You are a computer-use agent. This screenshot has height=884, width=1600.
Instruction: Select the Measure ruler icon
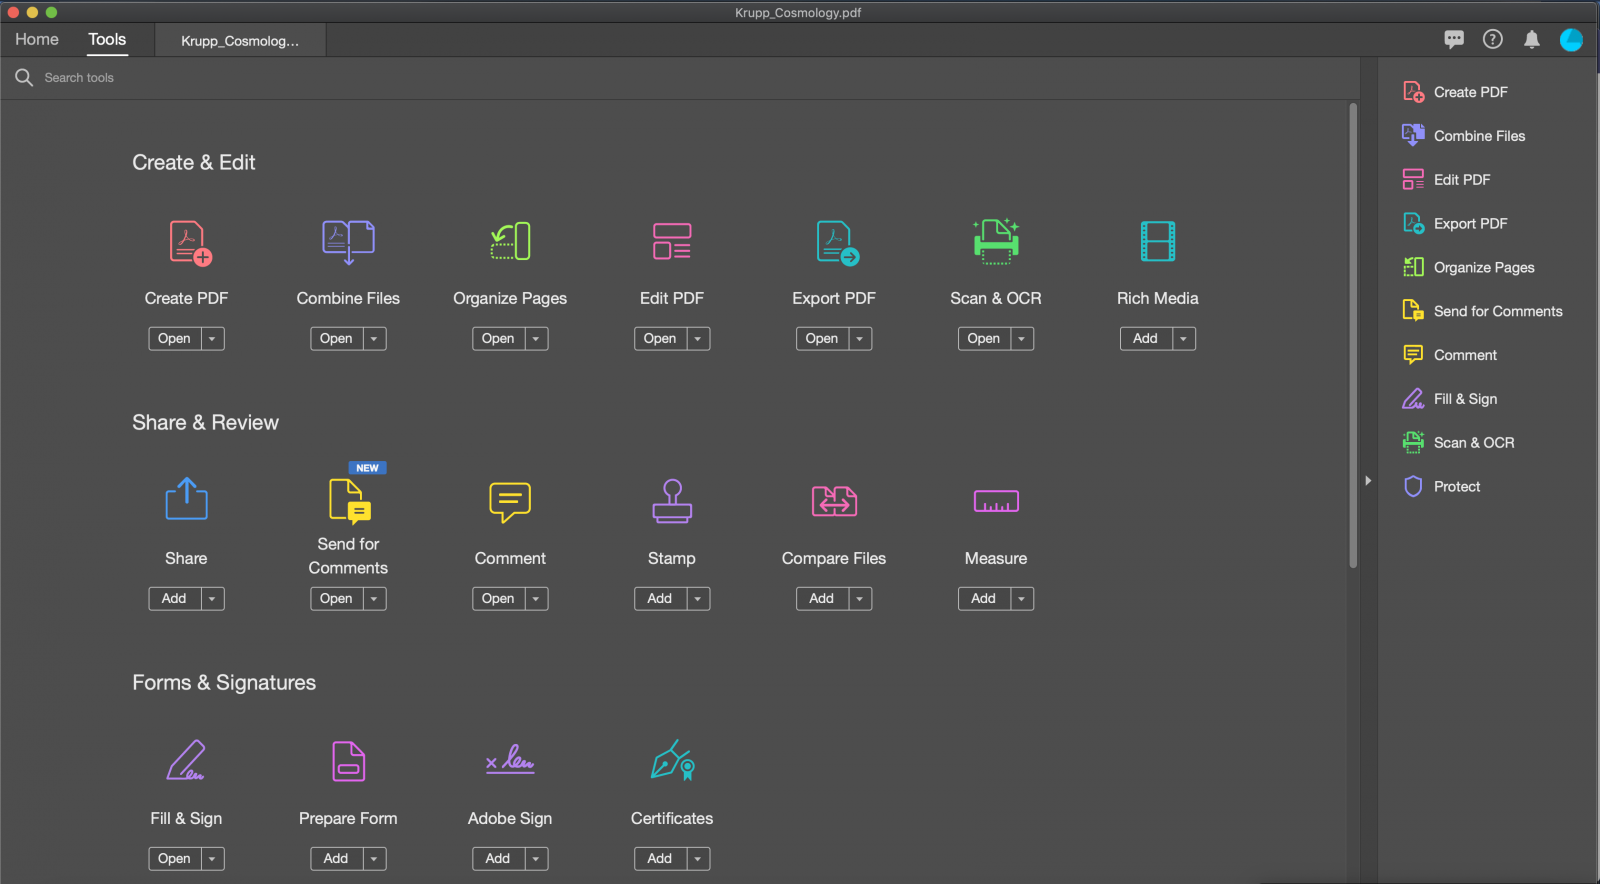[996, 501]
